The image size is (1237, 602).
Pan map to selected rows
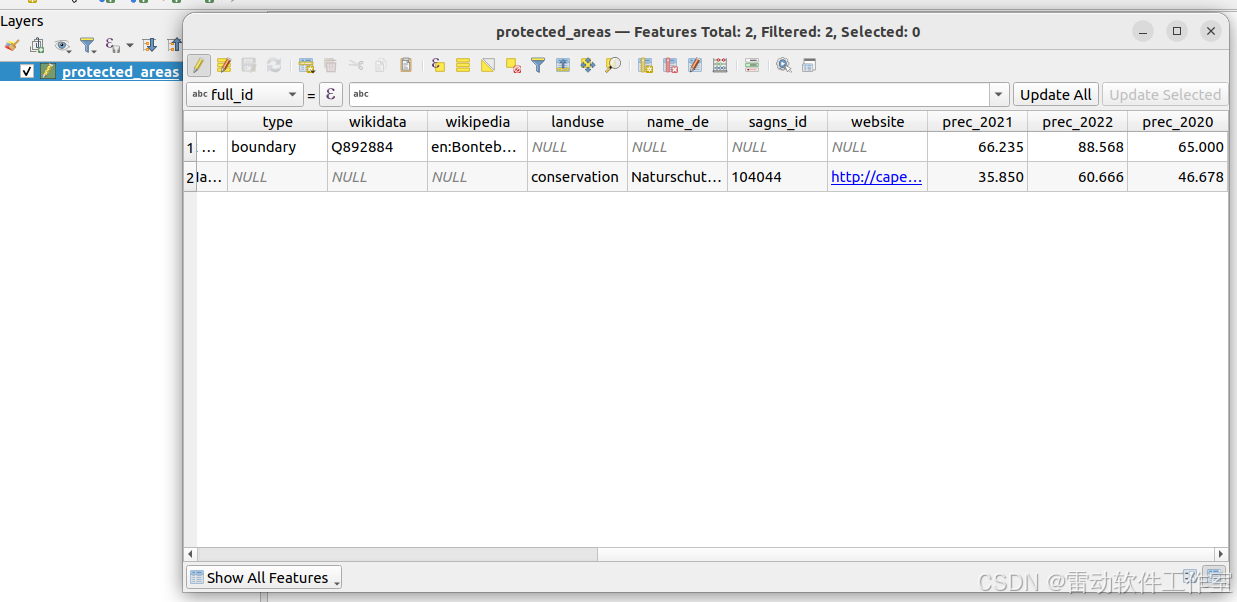588,65
